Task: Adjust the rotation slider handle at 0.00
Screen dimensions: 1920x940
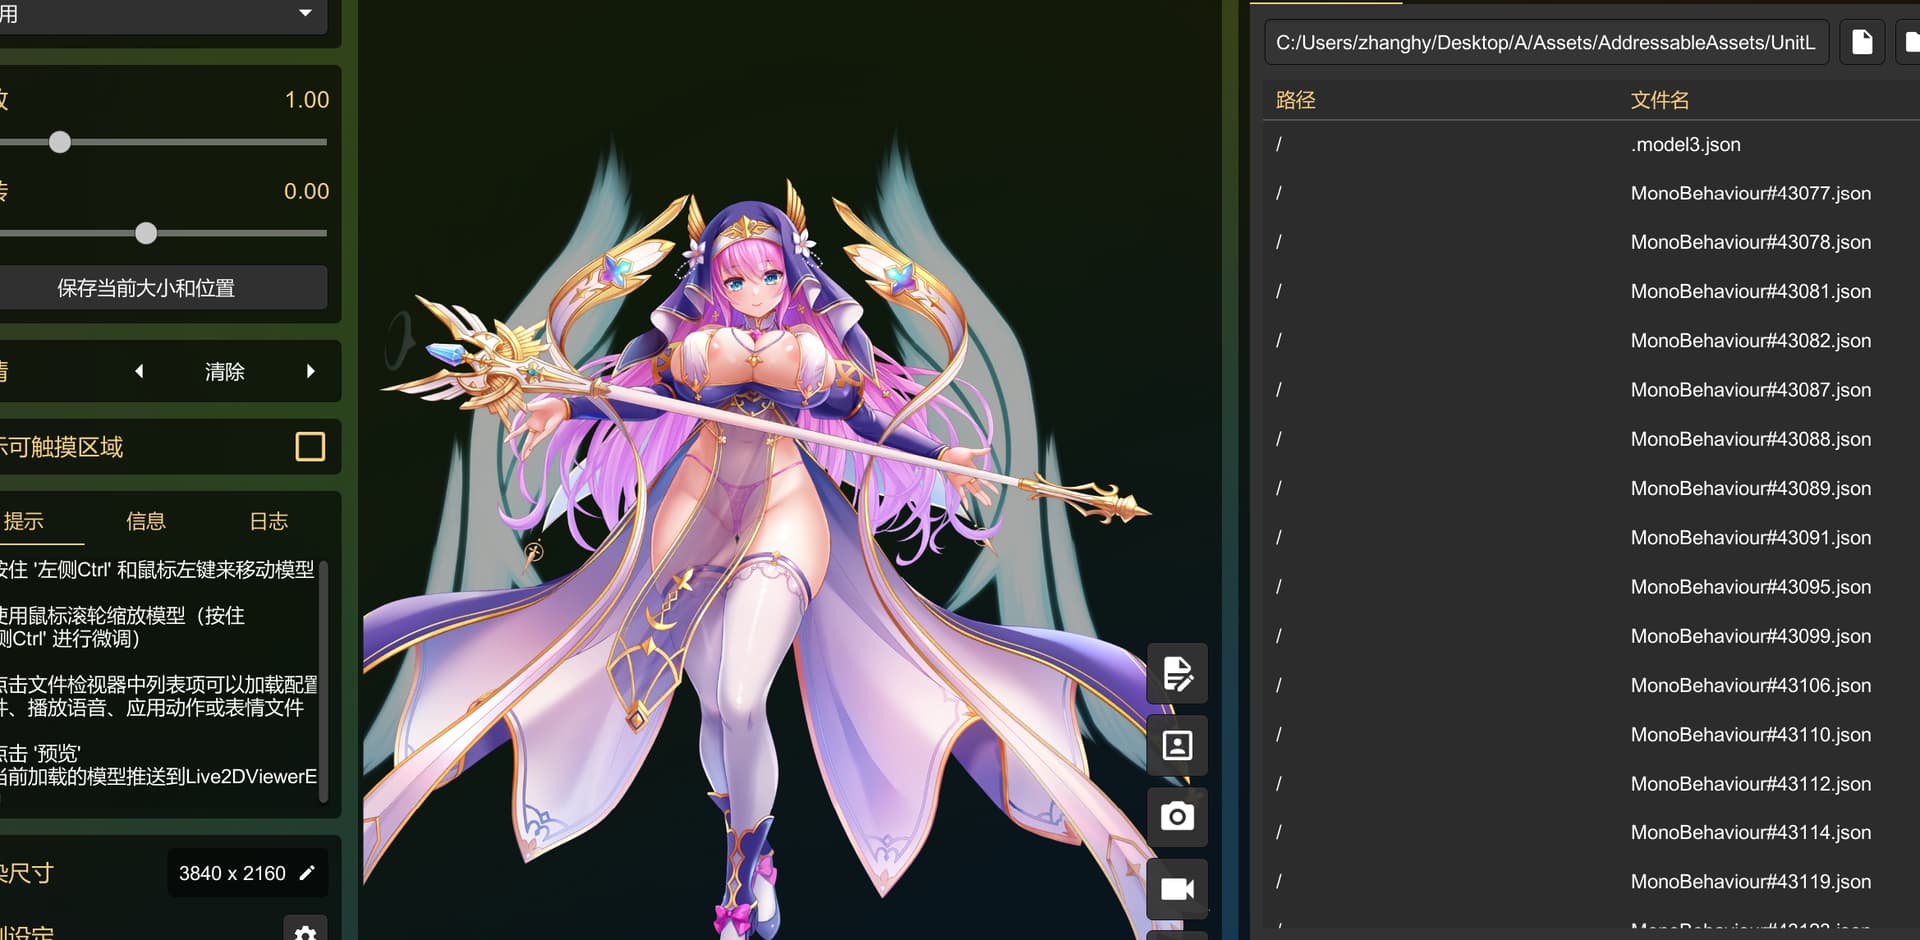Action: tap(146, 233)
